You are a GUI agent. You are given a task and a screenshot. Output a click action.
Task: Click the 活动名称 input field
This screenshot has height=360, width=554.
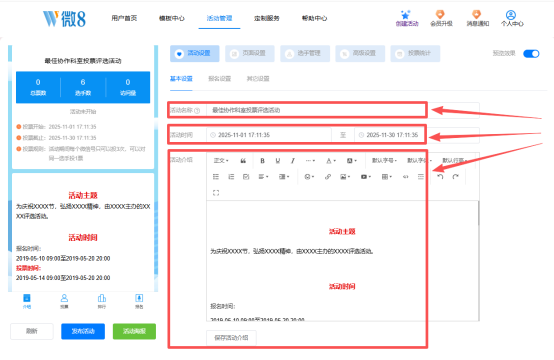click(x=343, y=110)
